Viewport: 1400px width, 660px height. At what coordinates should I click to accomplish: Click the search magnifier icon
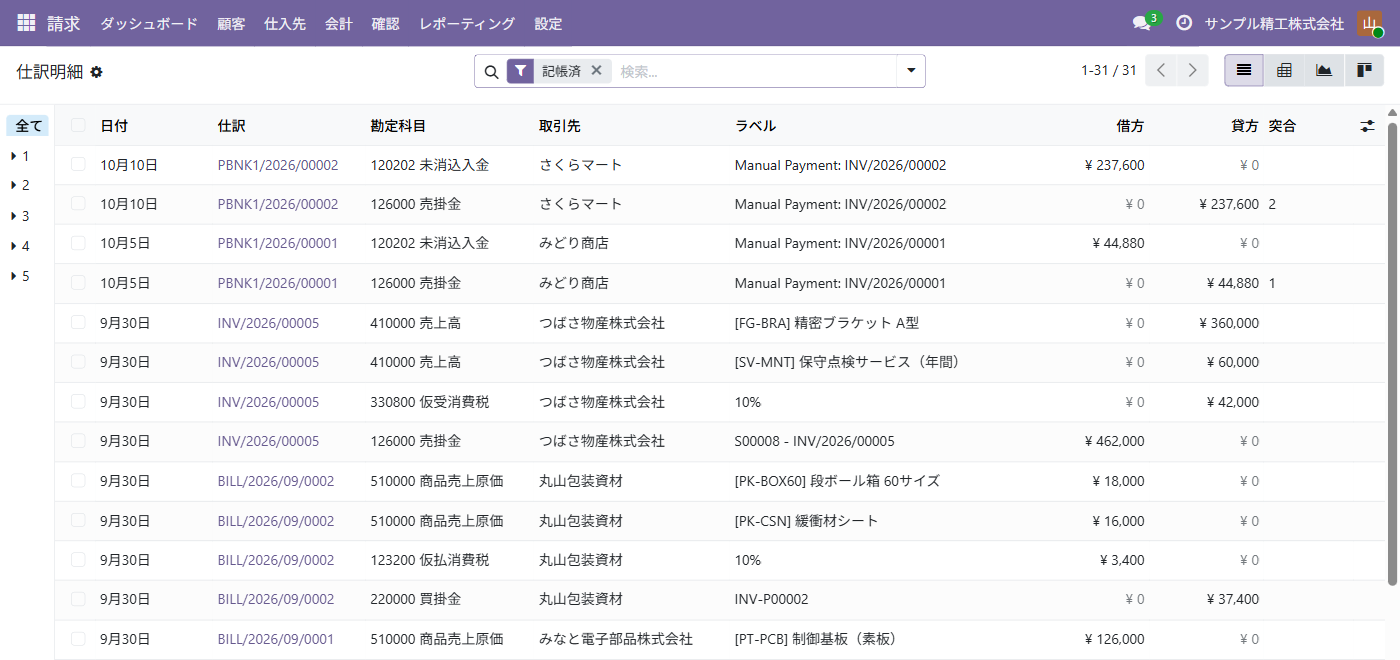[491, 72]
